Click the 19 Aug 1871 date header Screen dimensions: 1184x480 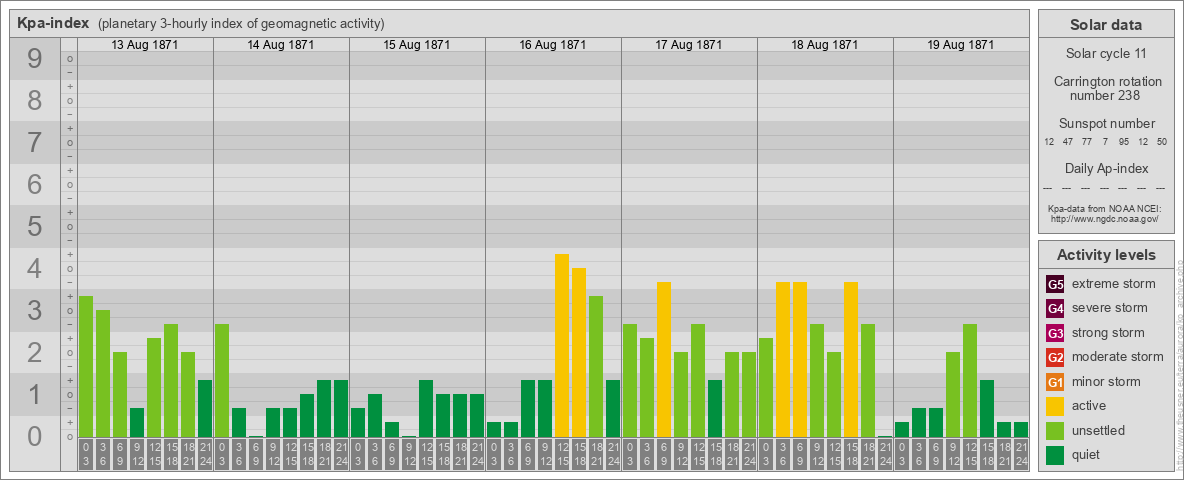tap(960, 45)
